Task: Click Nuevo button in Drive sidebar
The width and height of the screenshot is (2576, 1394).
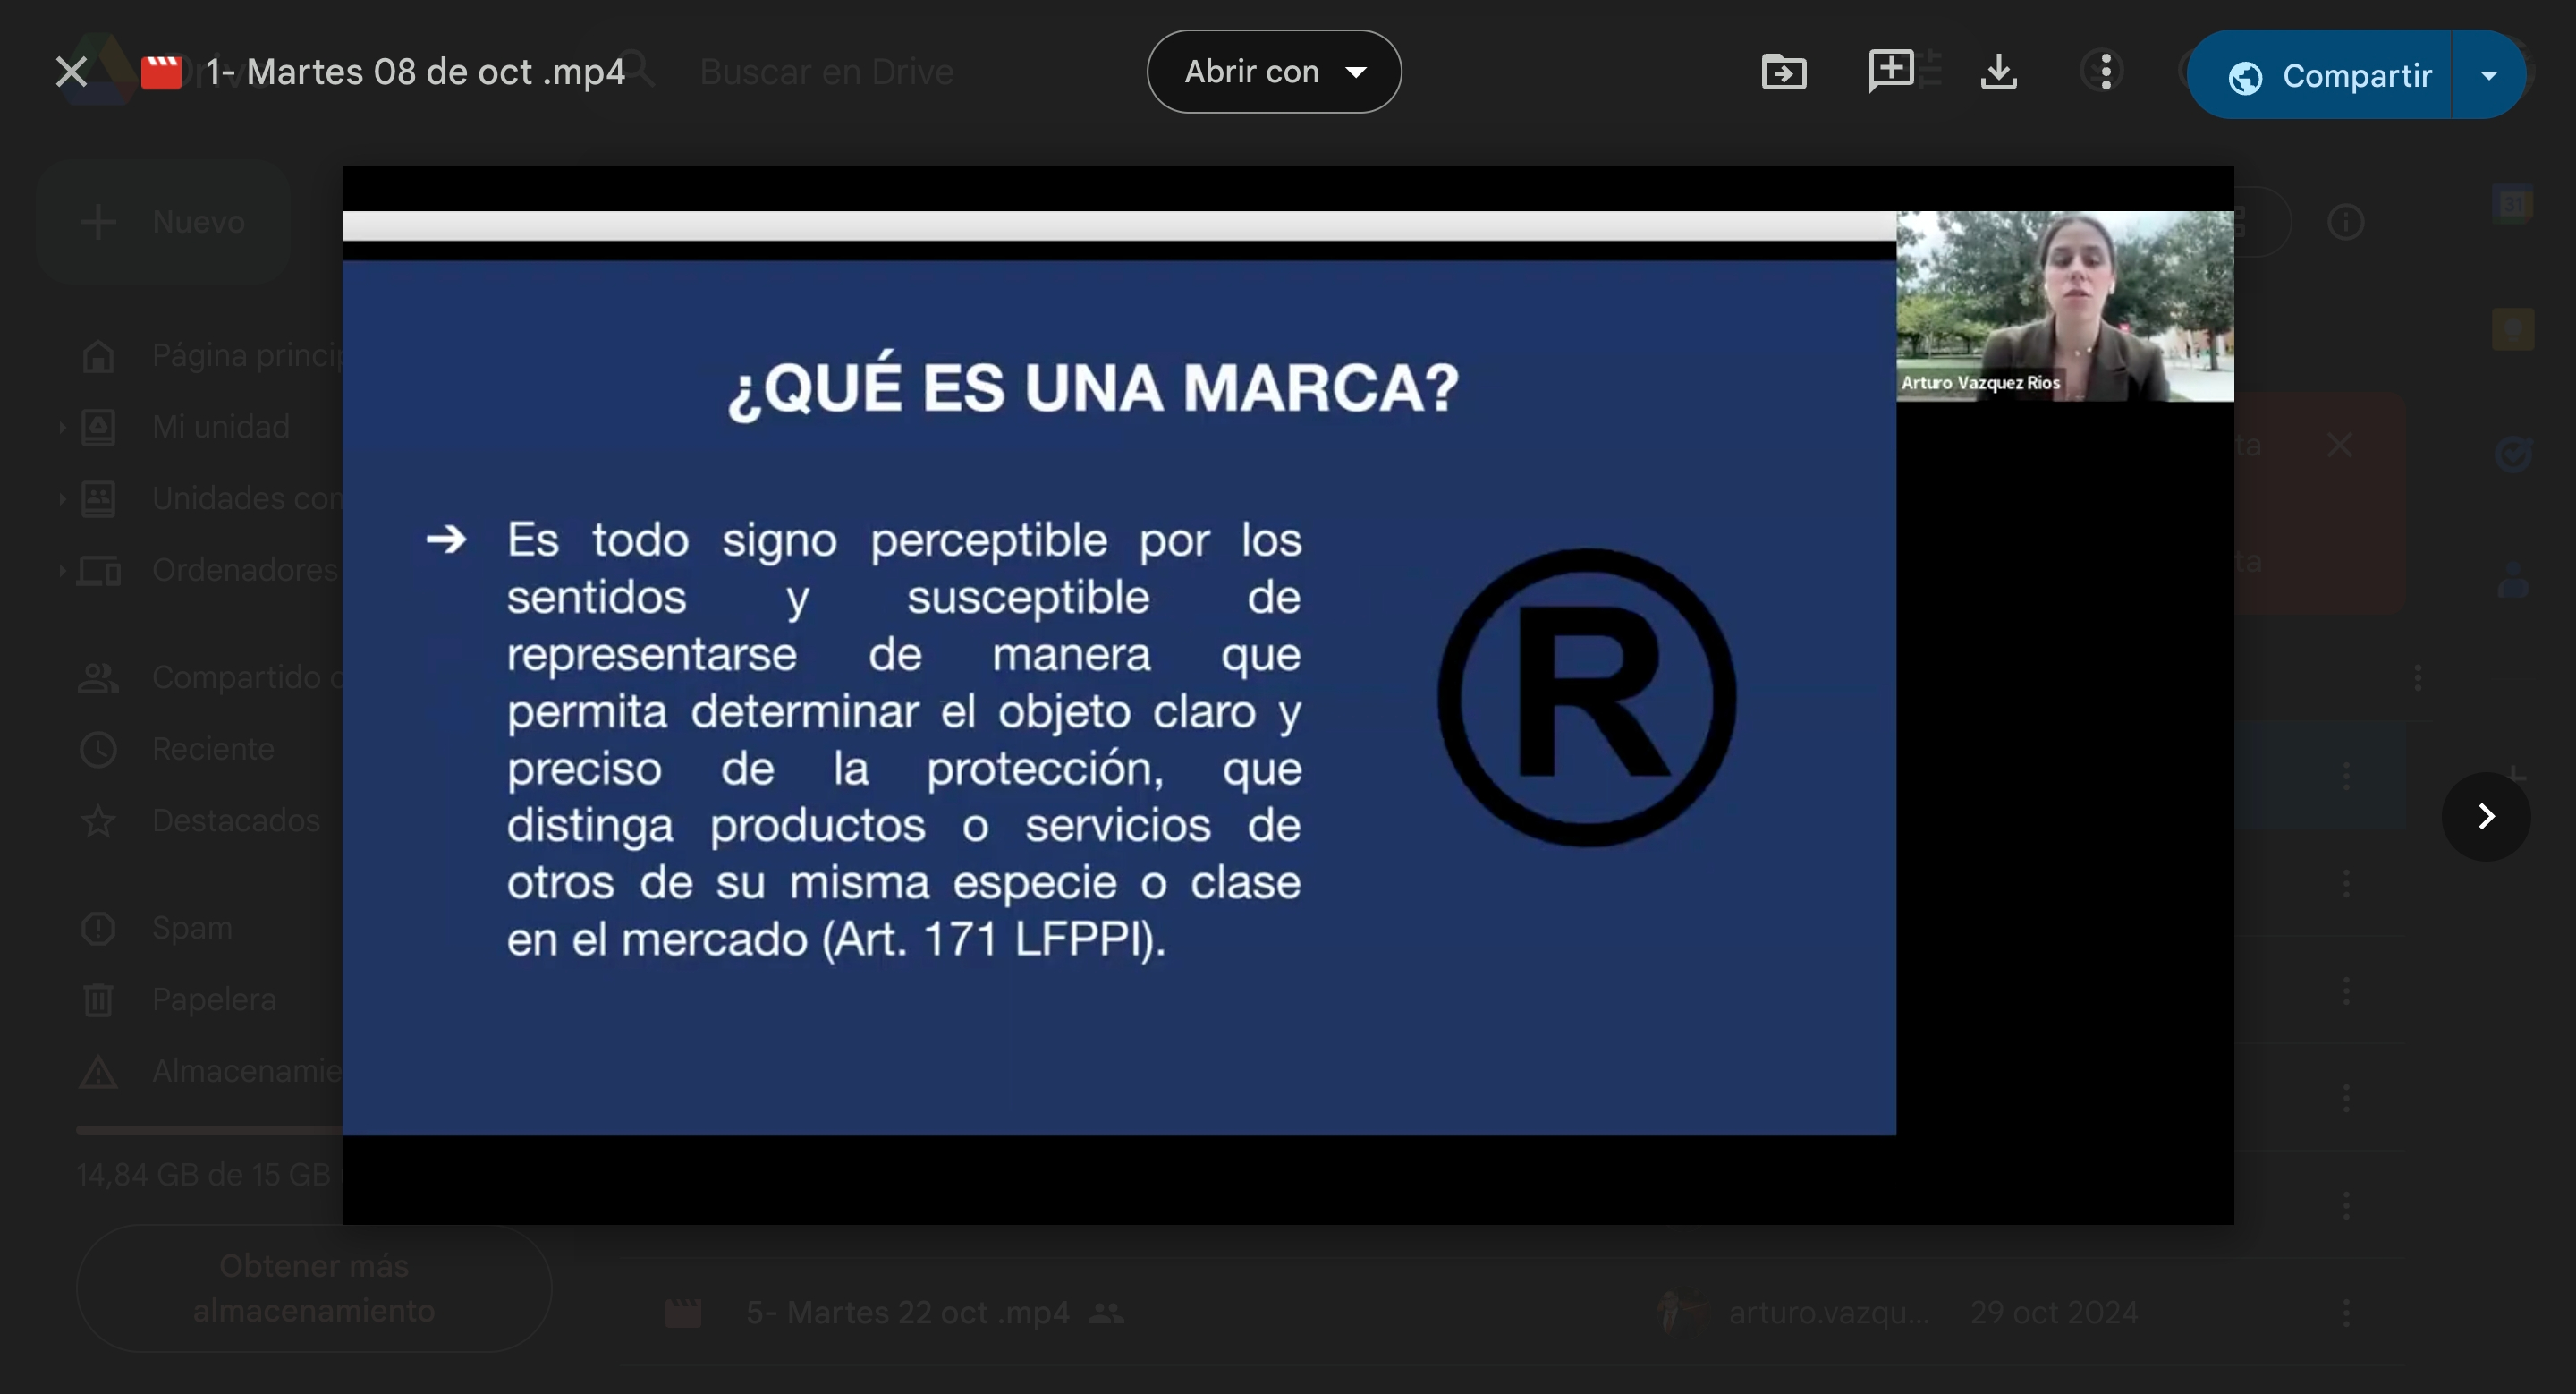Action: pyautogui.click(x=163, y=221)
